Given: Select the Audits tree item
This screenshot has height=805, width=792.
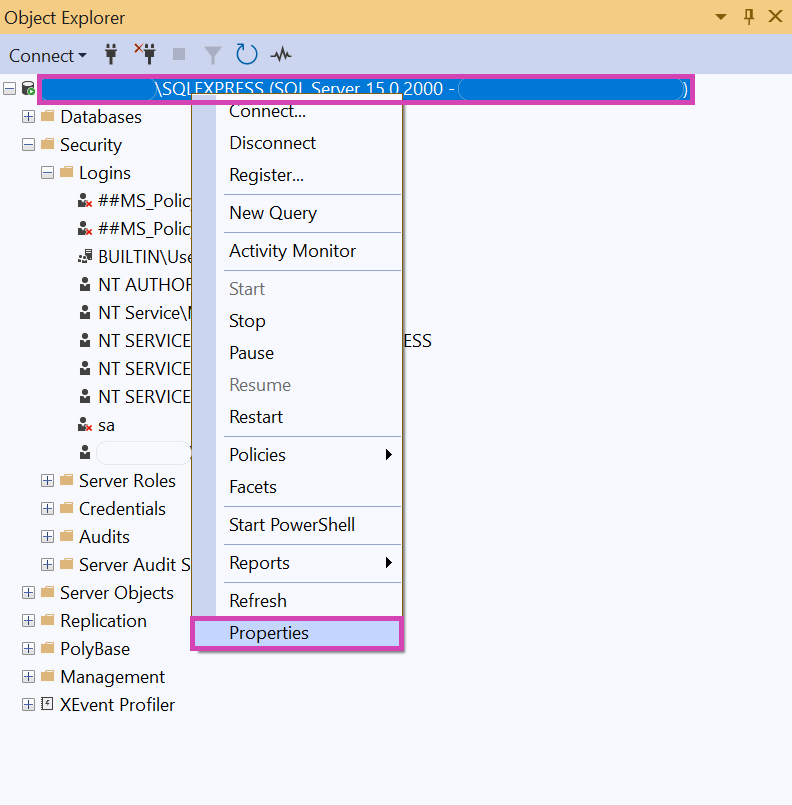Looking at the screenshot, I should (104, 537).
